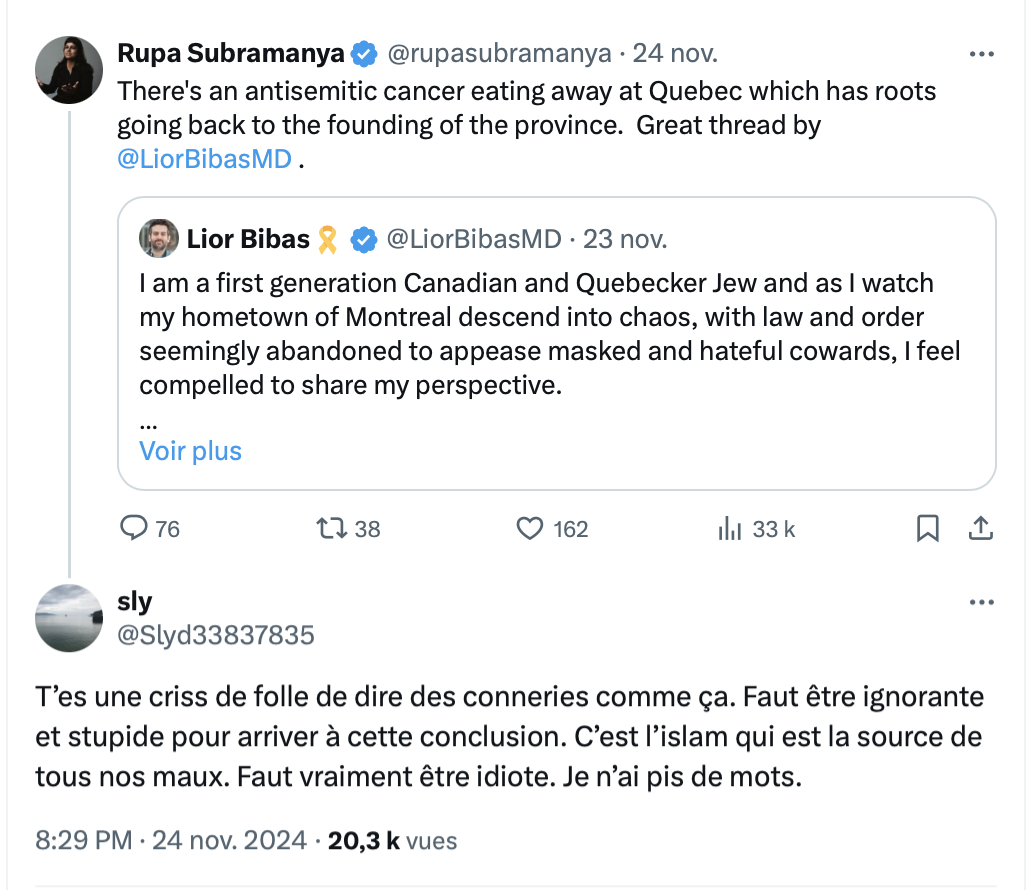Open Rupa Subramanya's profile name
Viewport: 1034px width, 890px height.
pos(231,53)
